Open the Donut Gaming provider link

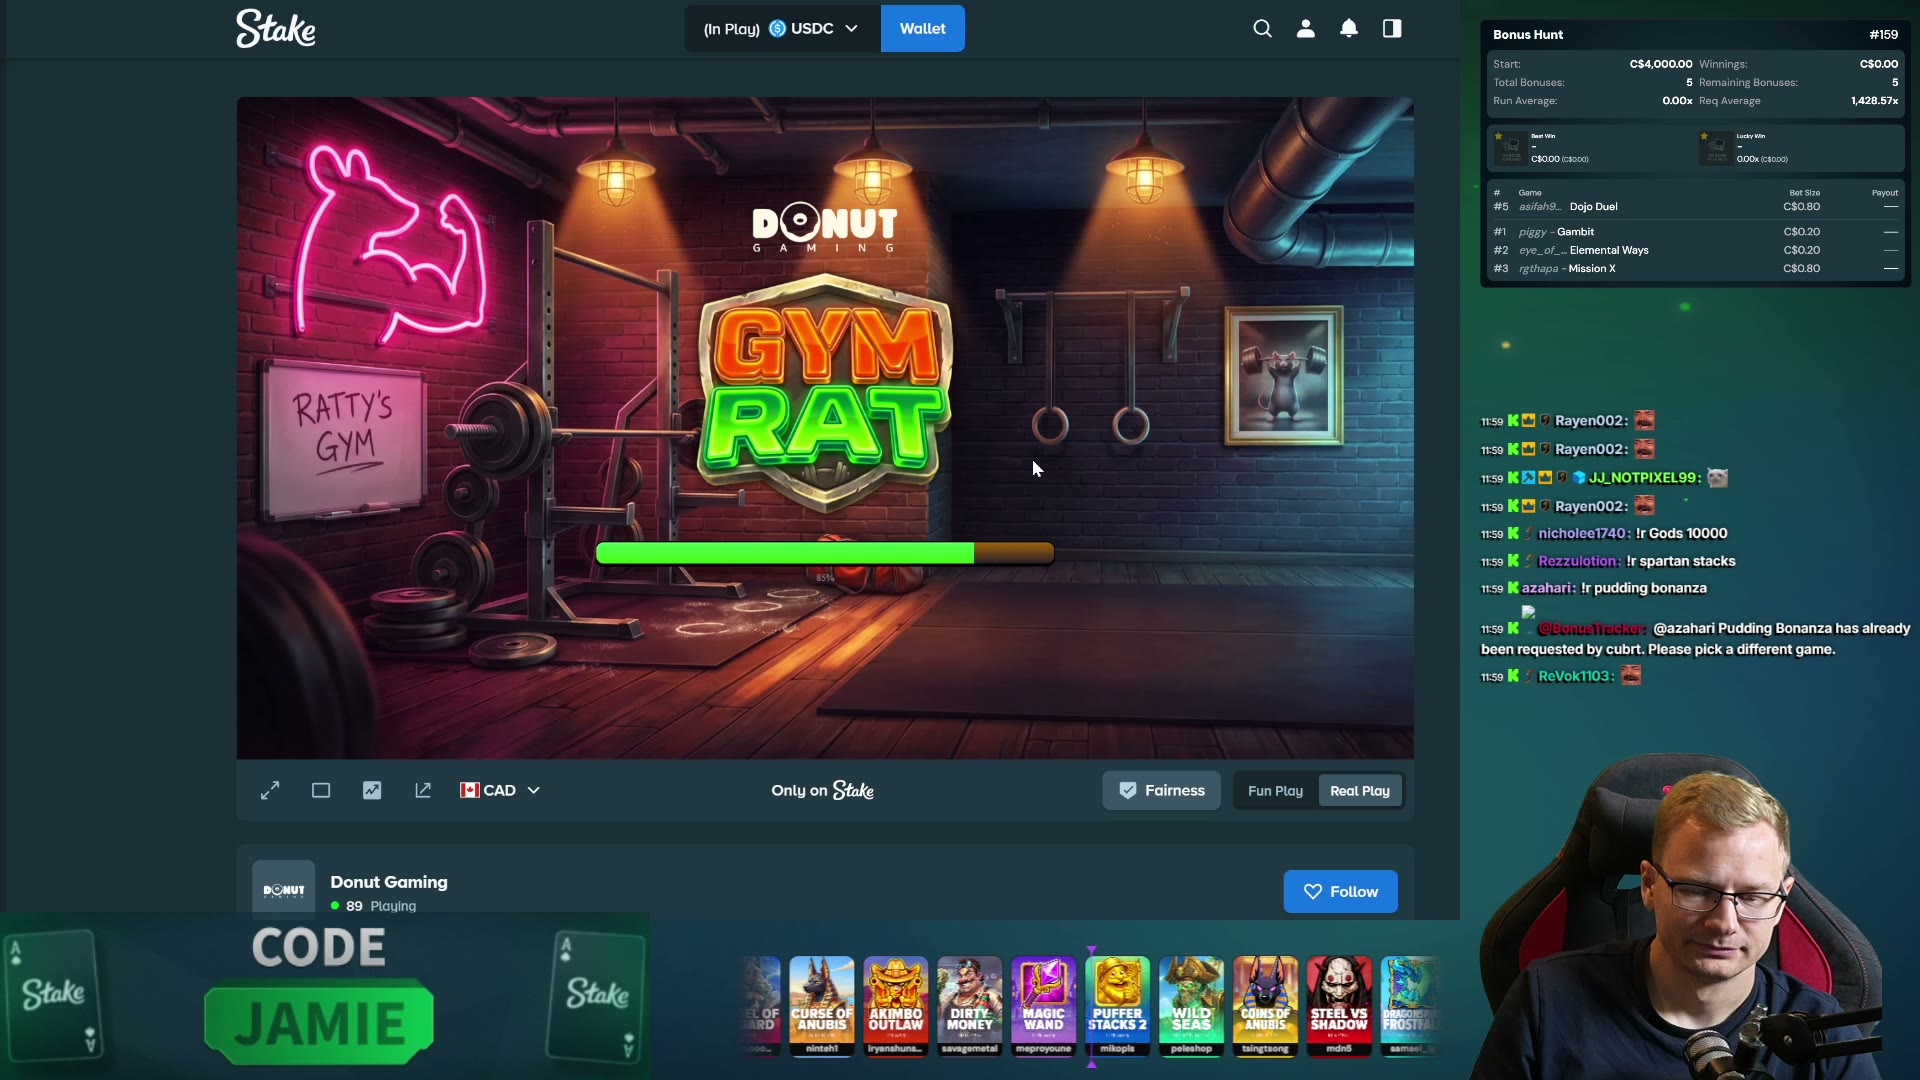[389, 882]
